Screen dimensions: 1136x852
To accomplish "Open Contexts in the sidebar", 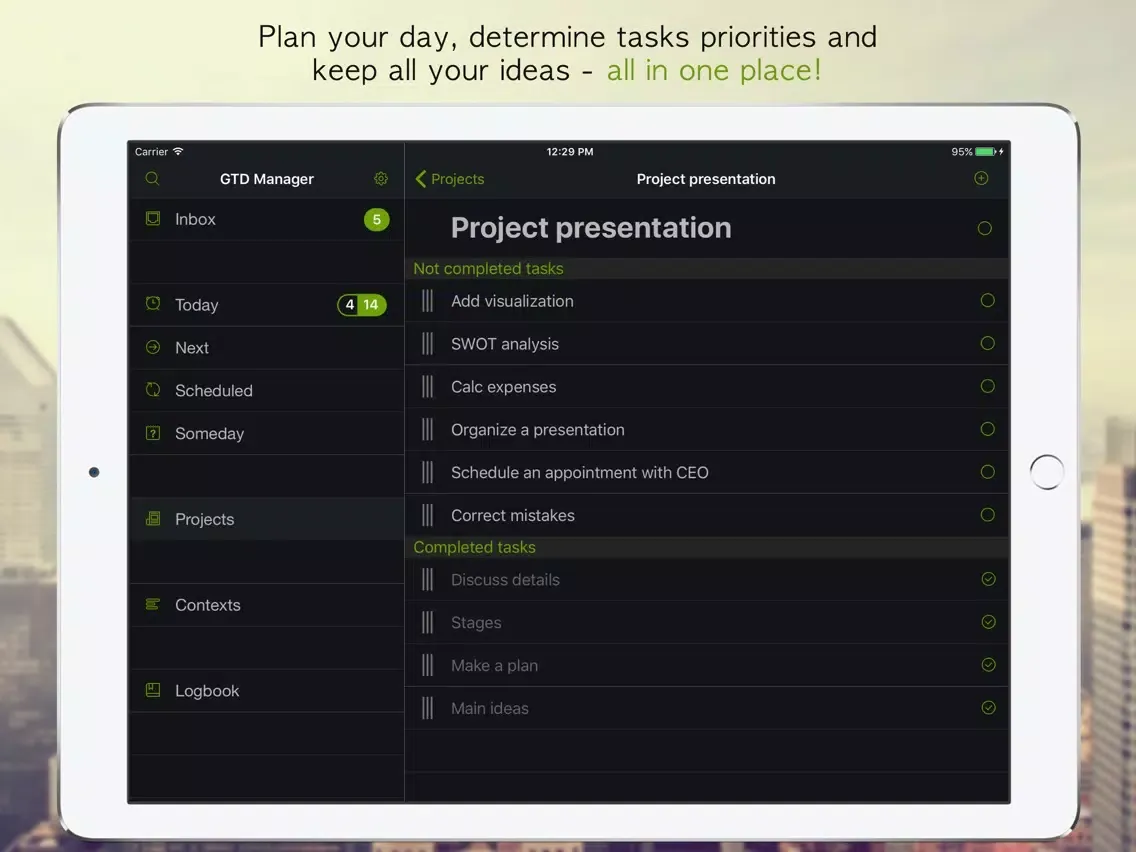I will tap(267, 605).
